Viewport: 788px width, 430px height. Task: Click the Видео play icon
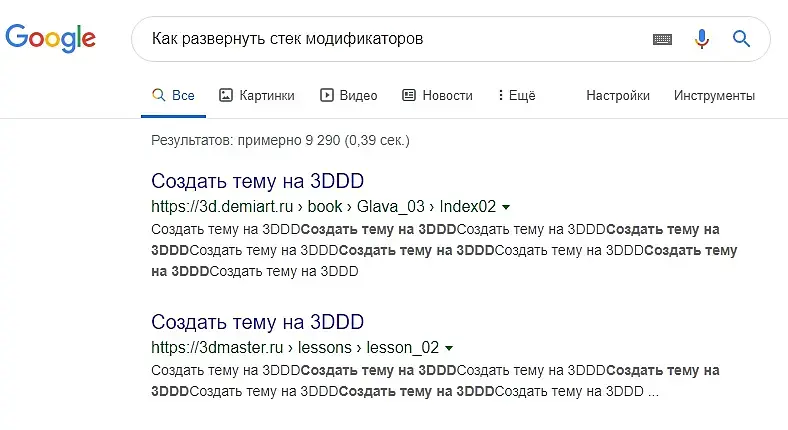(x=327, y=95)
